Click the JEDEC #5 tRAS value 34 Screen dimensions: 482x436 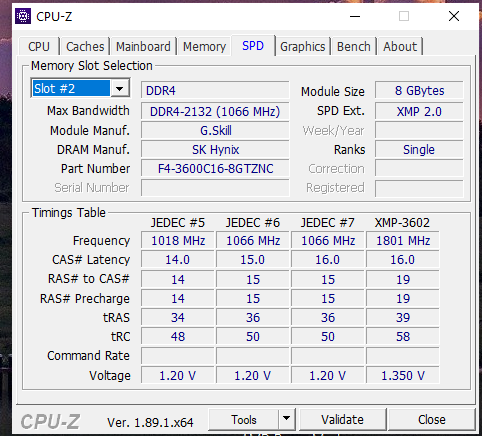point(178,317)
